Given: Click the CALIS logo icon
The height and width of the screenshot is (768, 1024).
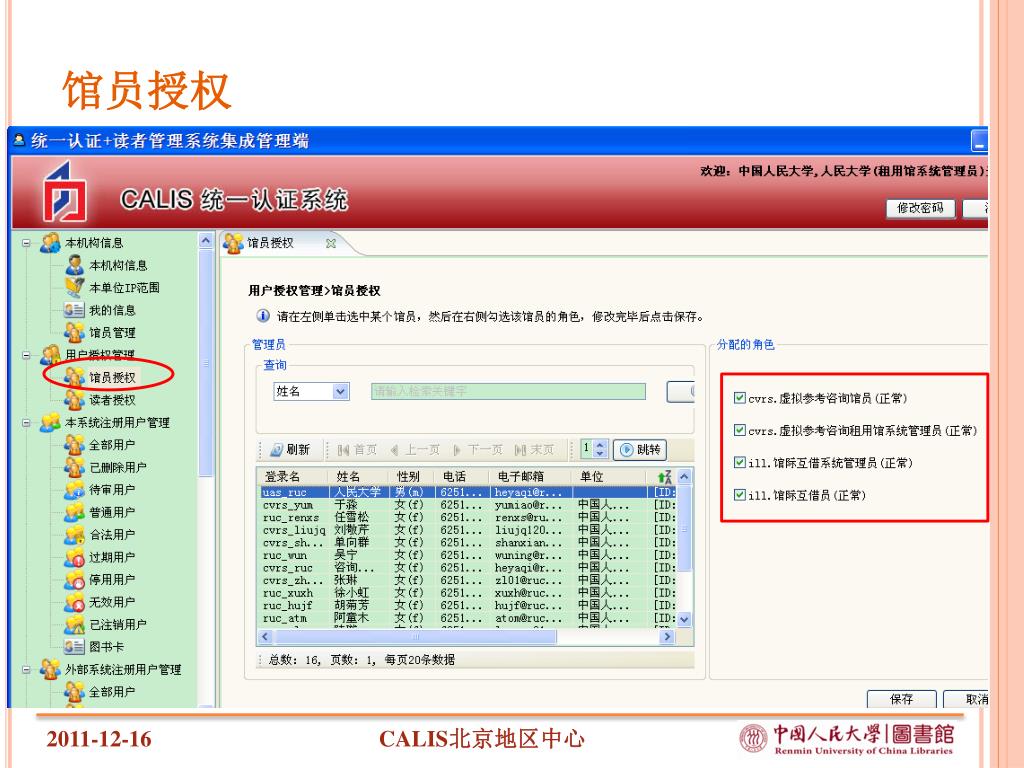Looking at the screenshot, I should click(65, 191).
